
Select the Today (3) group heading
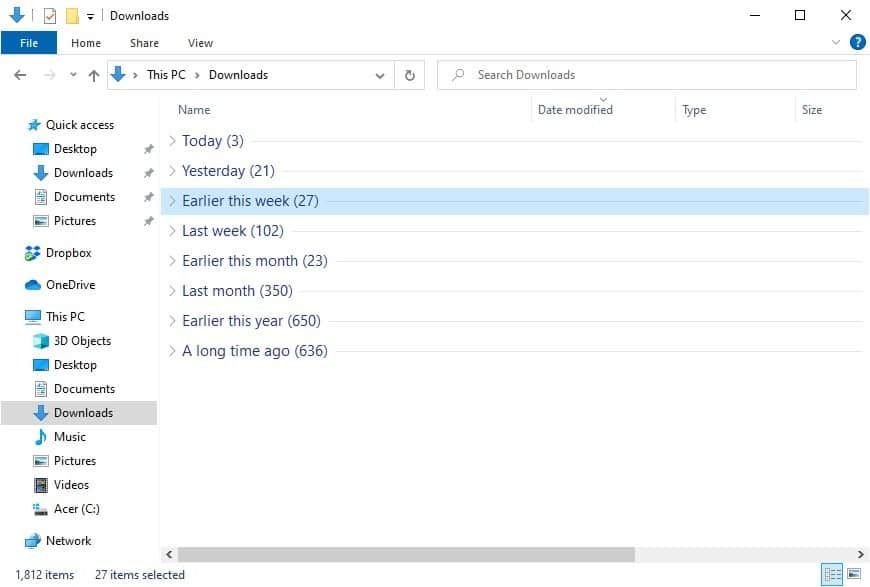coord(213,141)
